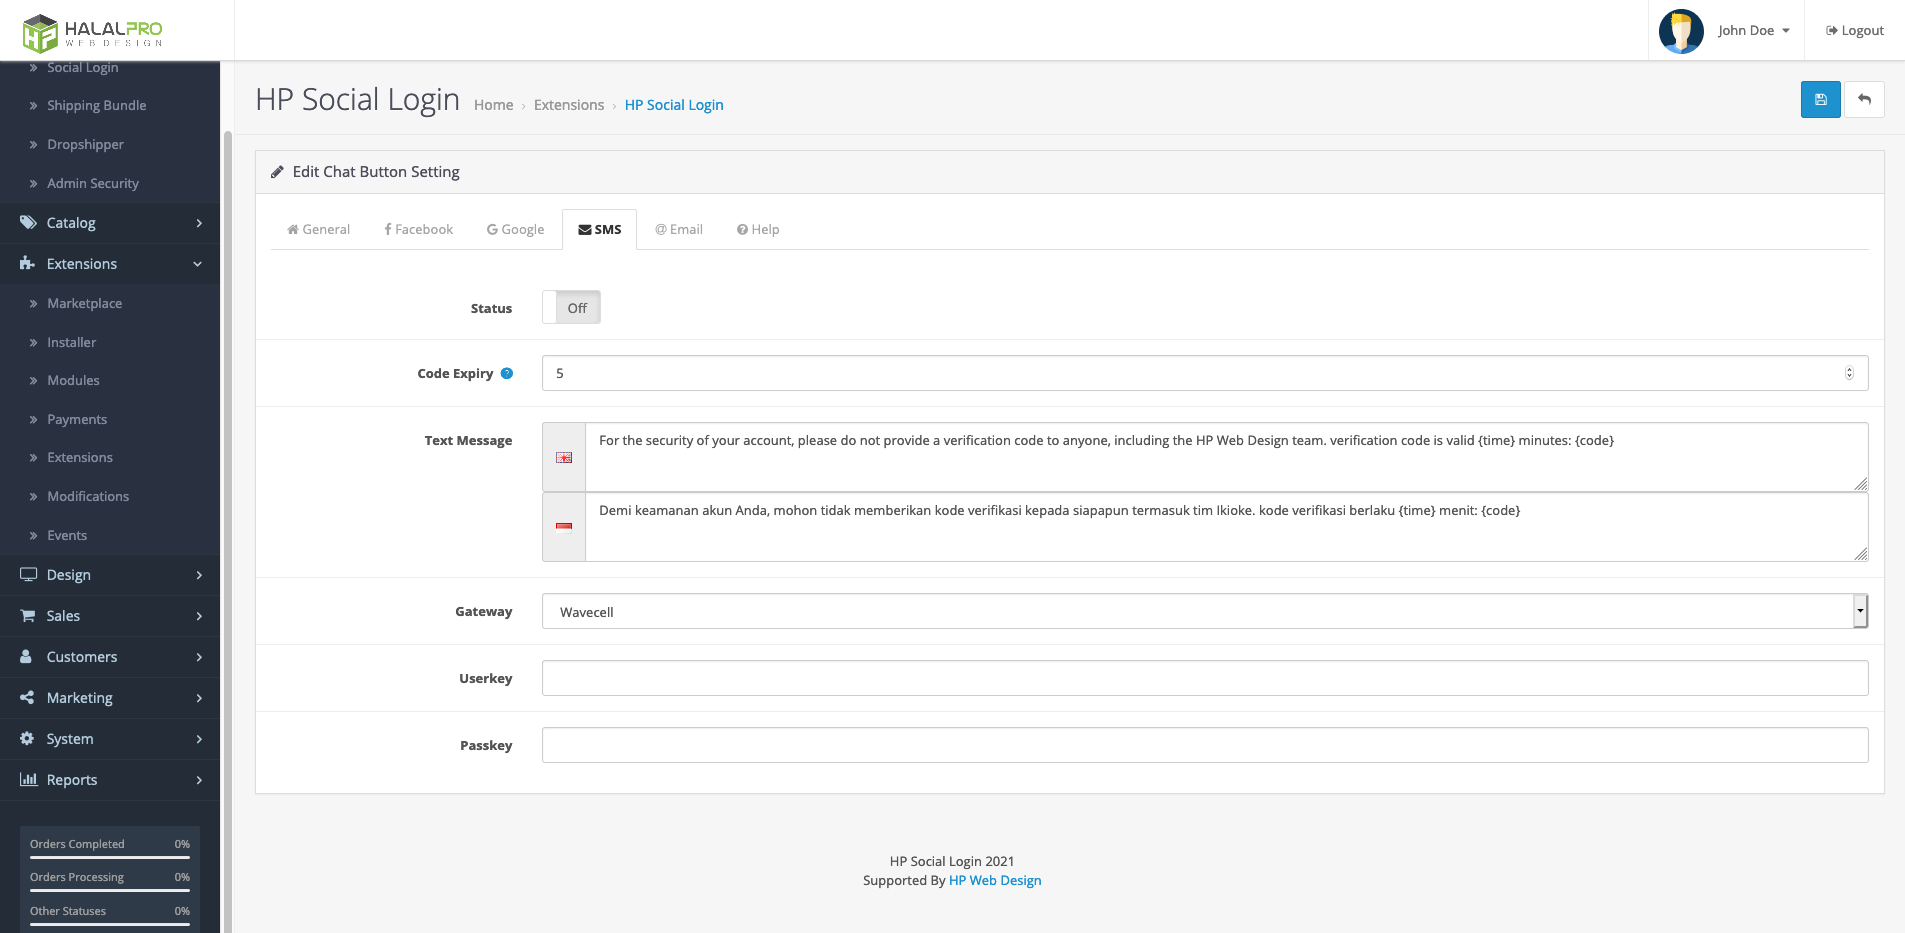Click the Design monitor icon in sidebar

click(x=28, y=575)
